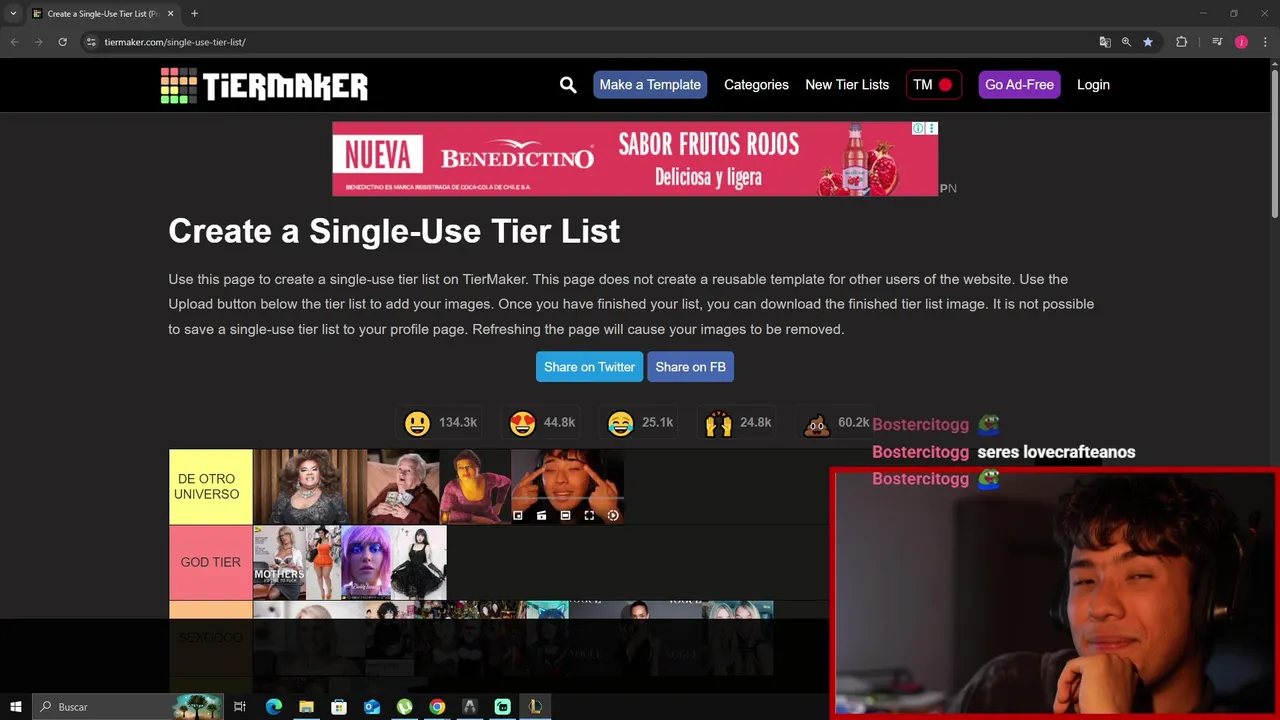Open the Chrome profile avatar
This screenshot has width=1280, height=720.
(x=1241, y=42)
